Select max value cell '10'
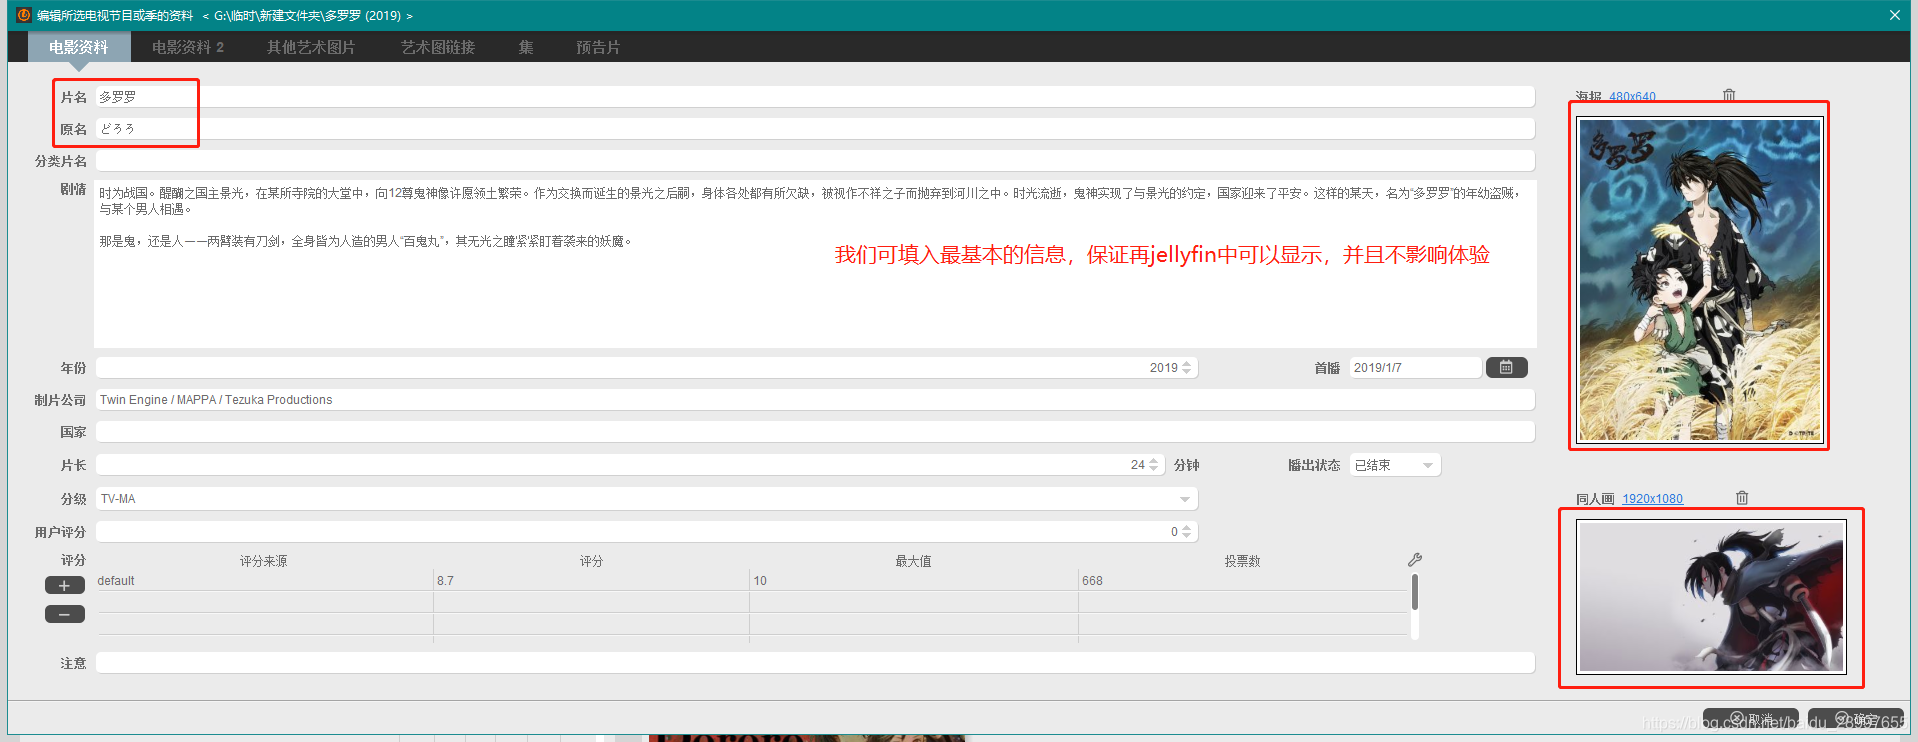1918x742 pixels. [913, 580]
